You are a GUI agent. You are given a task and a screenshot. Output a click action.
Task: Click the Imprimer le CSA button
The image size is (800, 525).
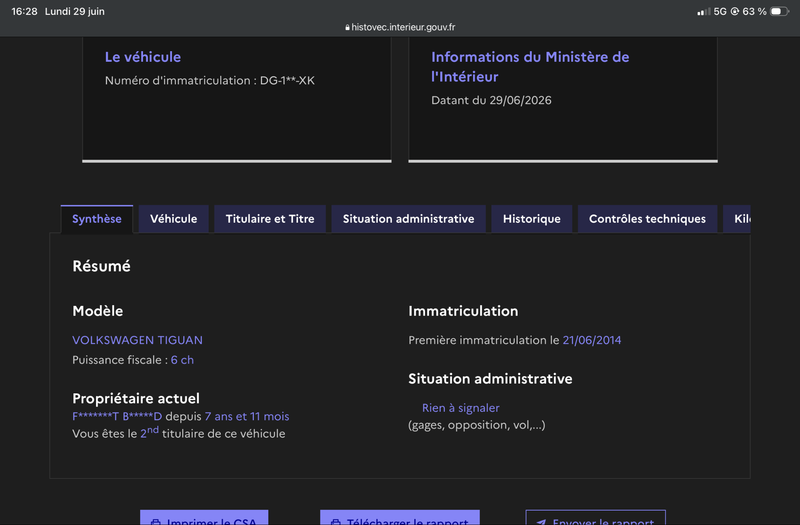tap(204, 518)
